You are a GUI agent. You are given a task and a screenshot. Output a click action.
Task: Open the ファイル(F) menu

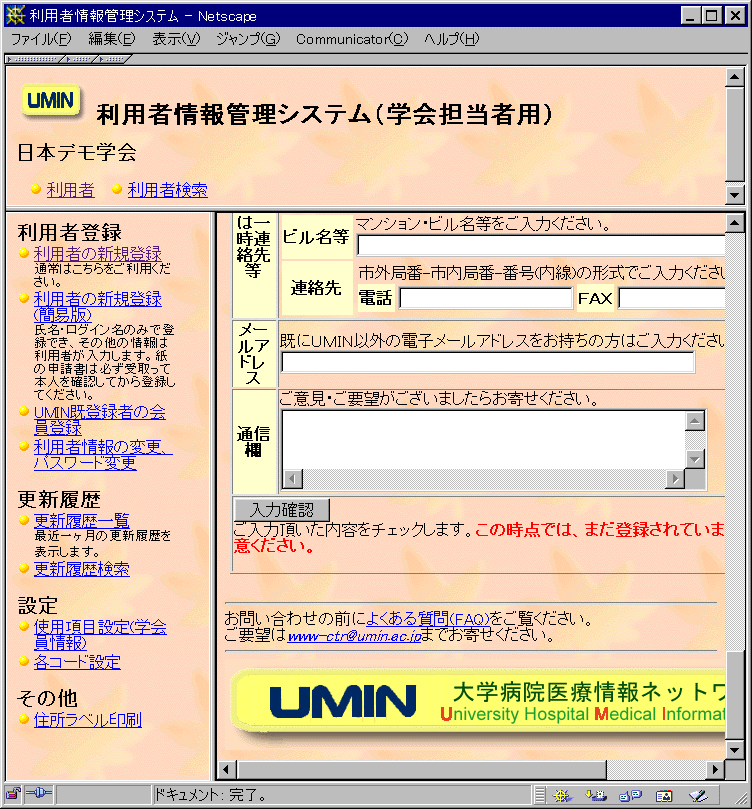click(x=41, y=39)
